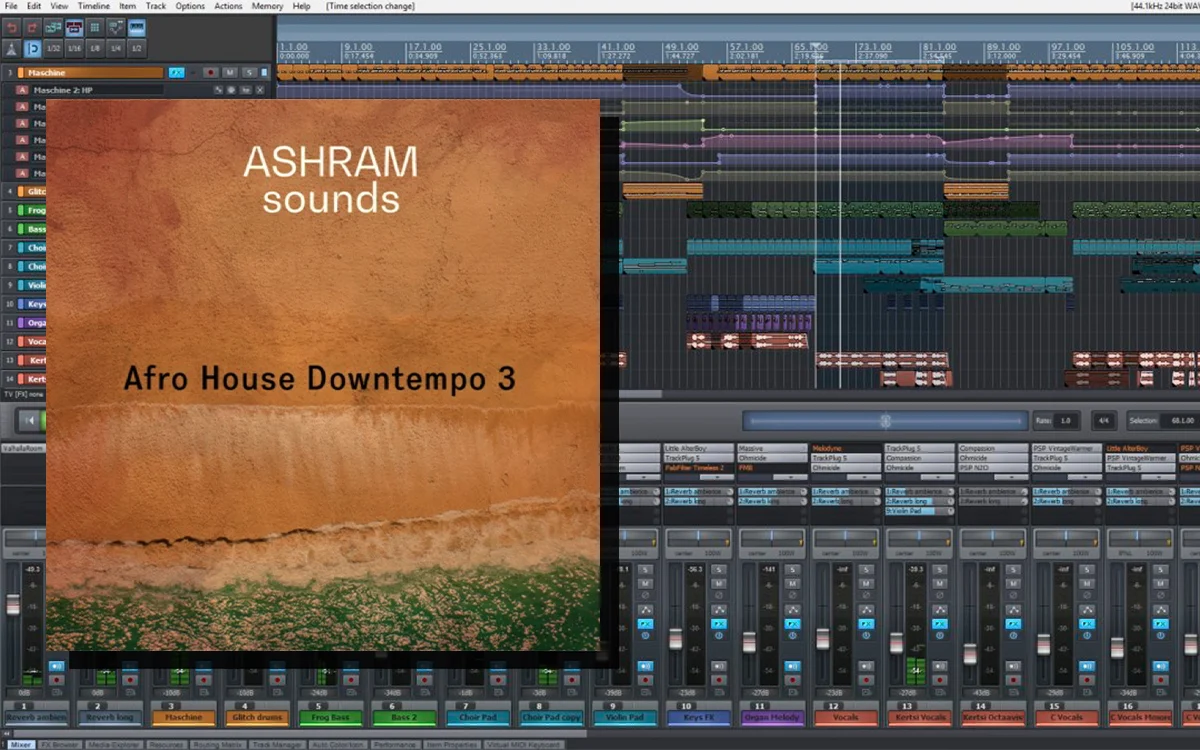The image size is (1200, 750).
Task: Click the Rate value field
Action: tap(1065, 421)
